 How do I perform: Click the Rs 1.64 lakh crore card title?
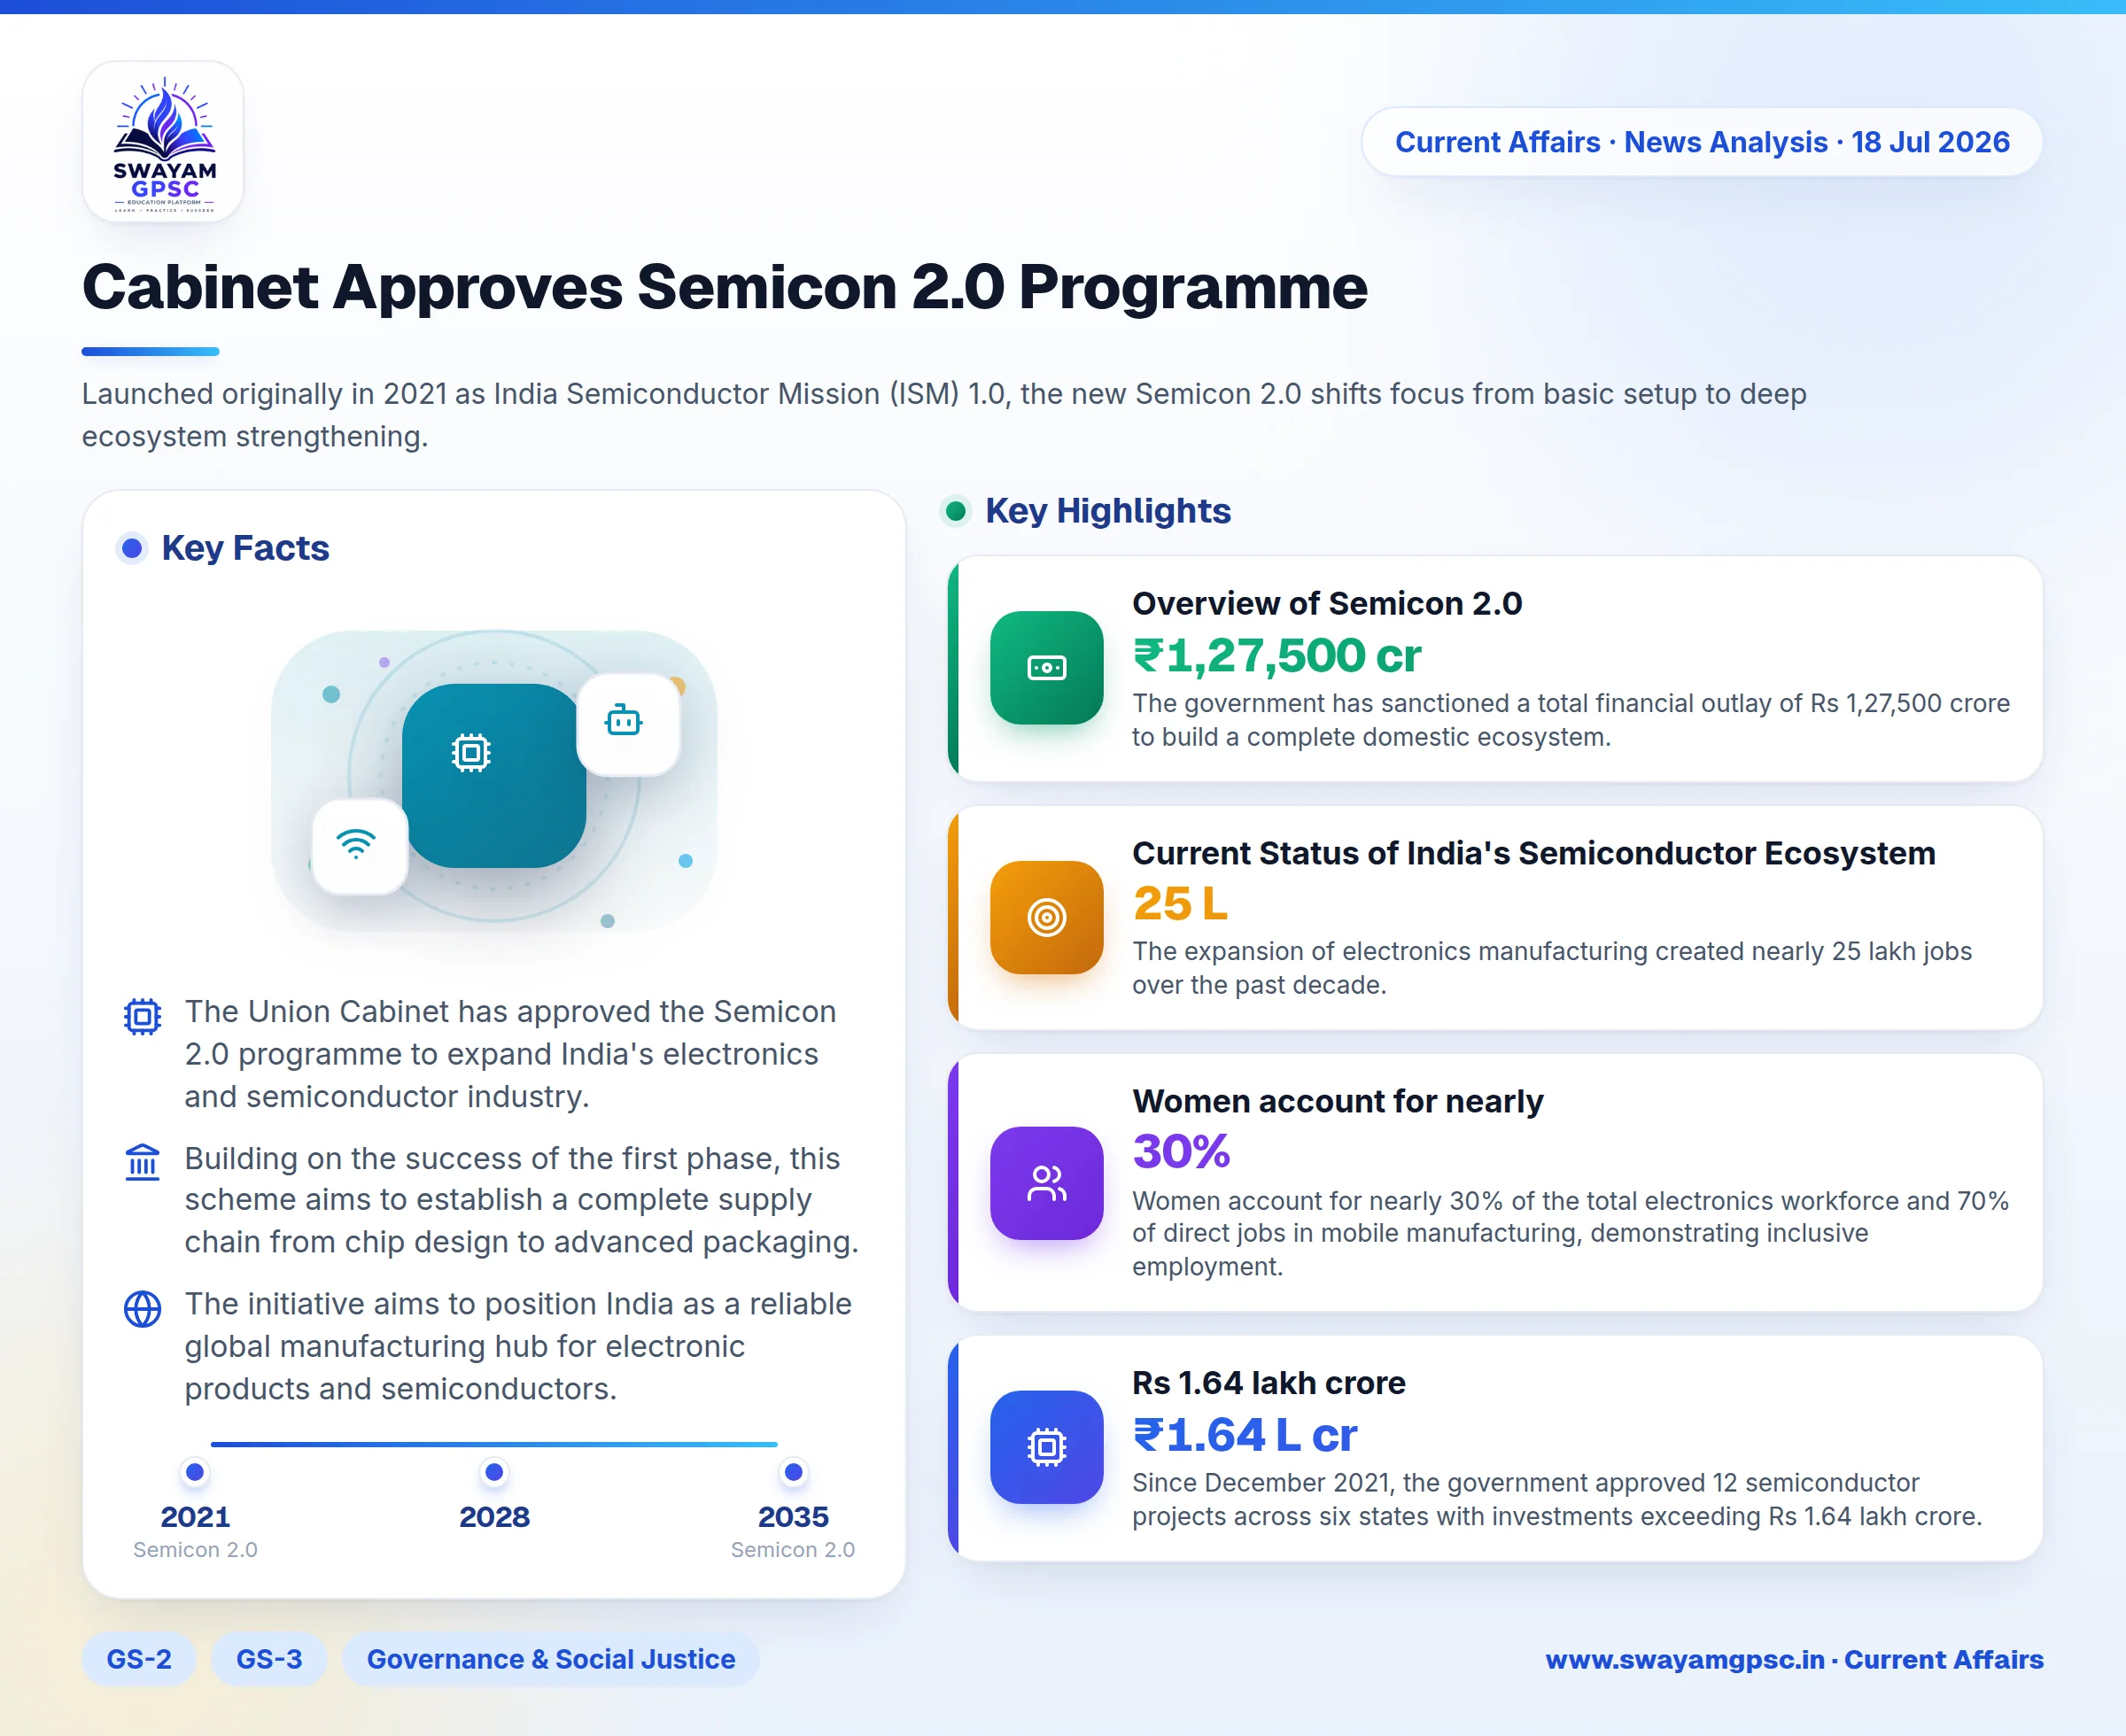pos(1269,1383)
